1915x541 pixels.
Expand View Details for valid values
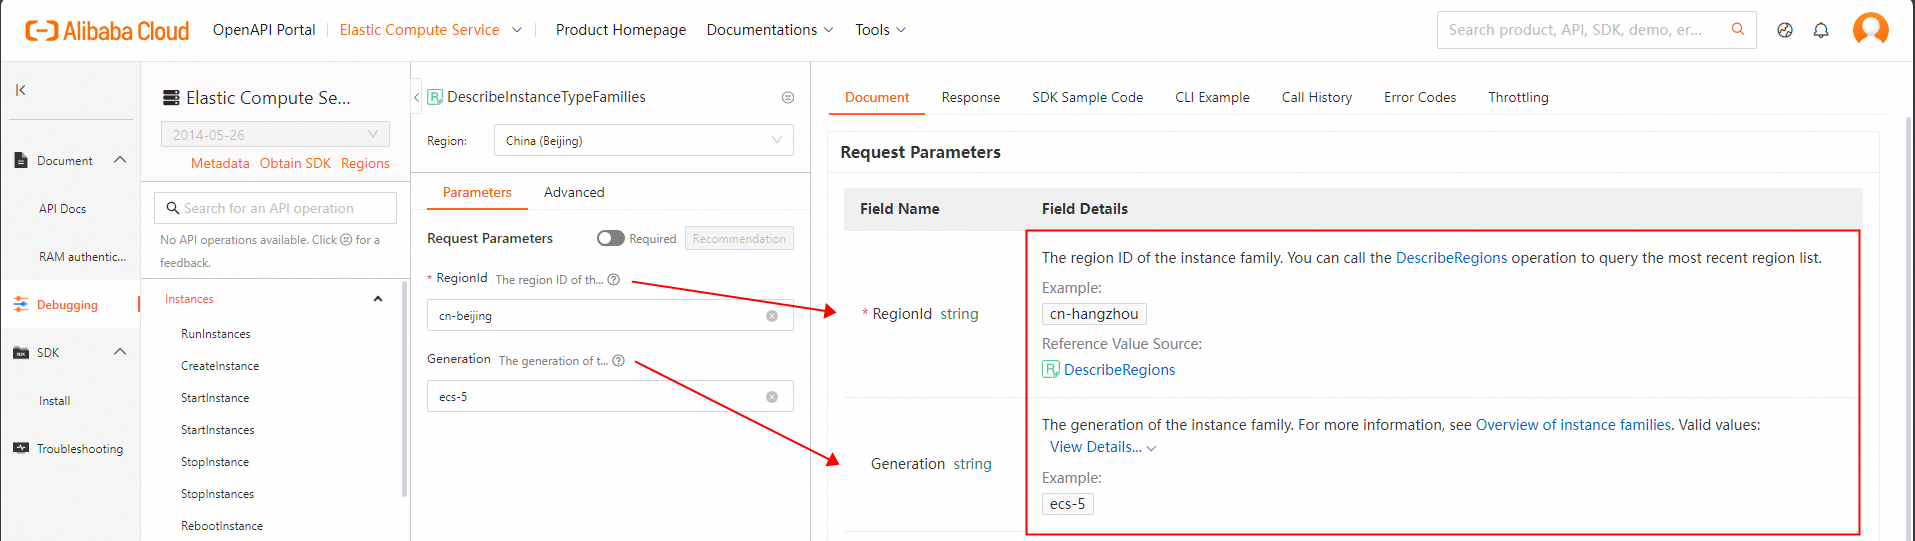1102,447
